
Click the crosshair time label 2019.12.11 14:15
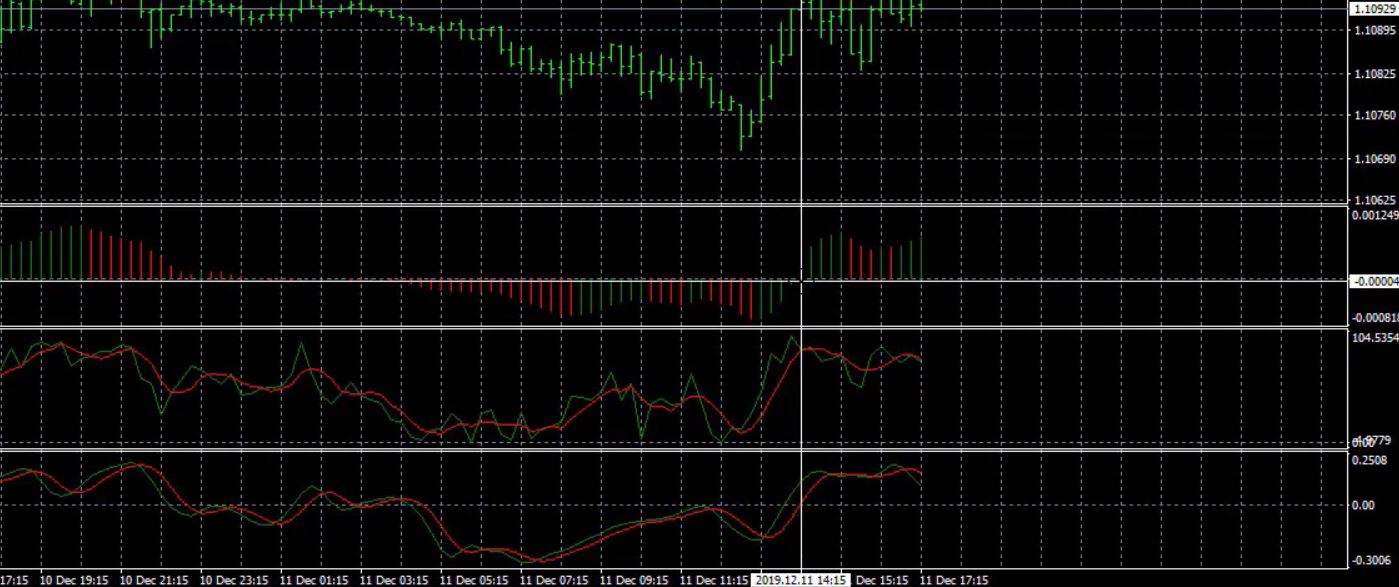[x=802, y=580]
